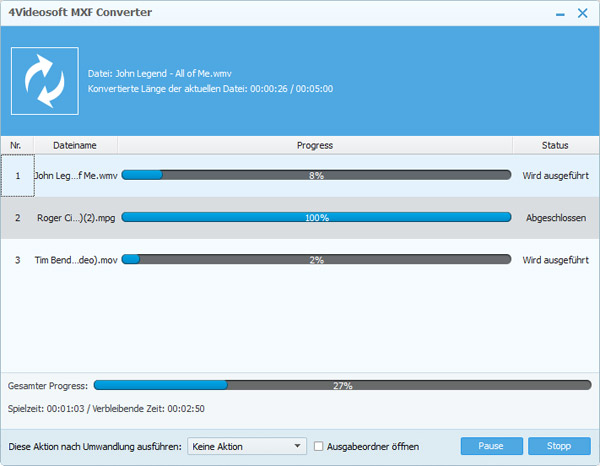Sort by the Dateiname column header
Screen dimensions: 600x466
74,145
